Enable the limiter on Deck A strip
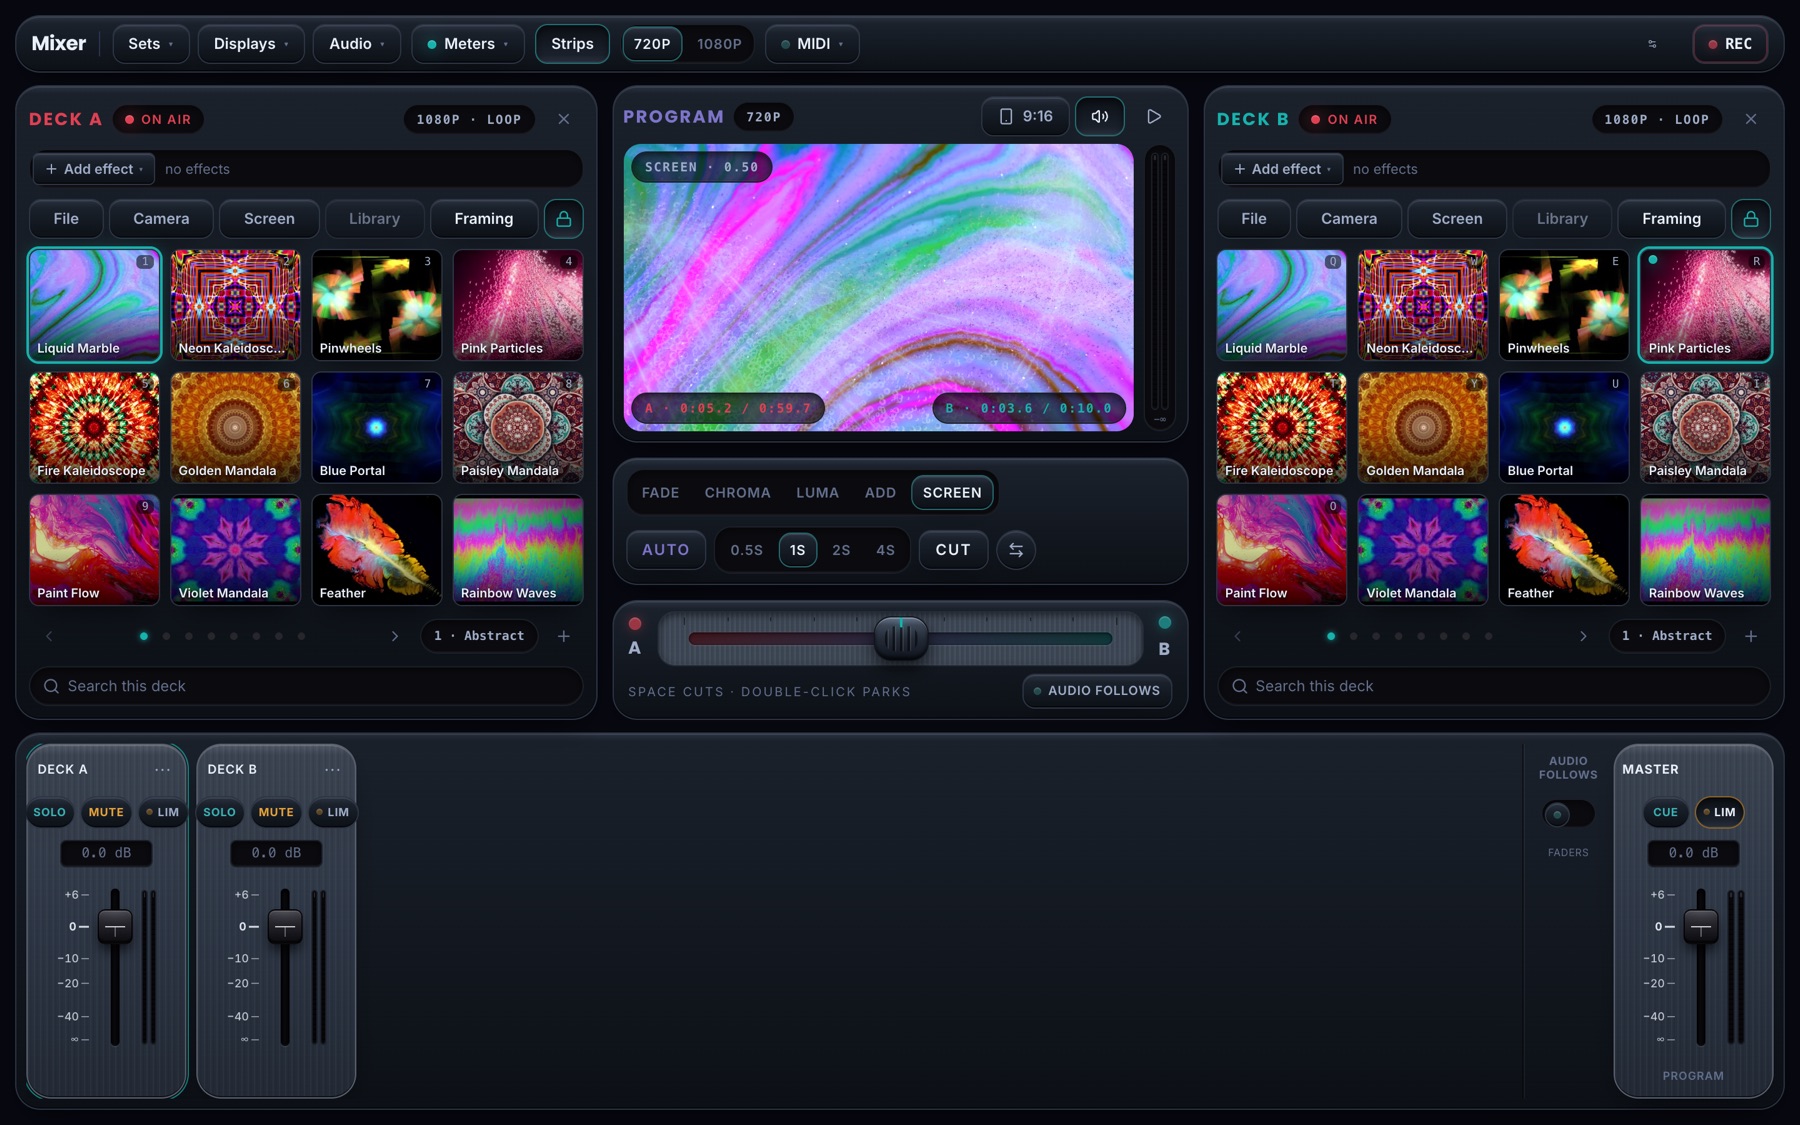This screenshot has height=1125, width=1800. point(162,812)
